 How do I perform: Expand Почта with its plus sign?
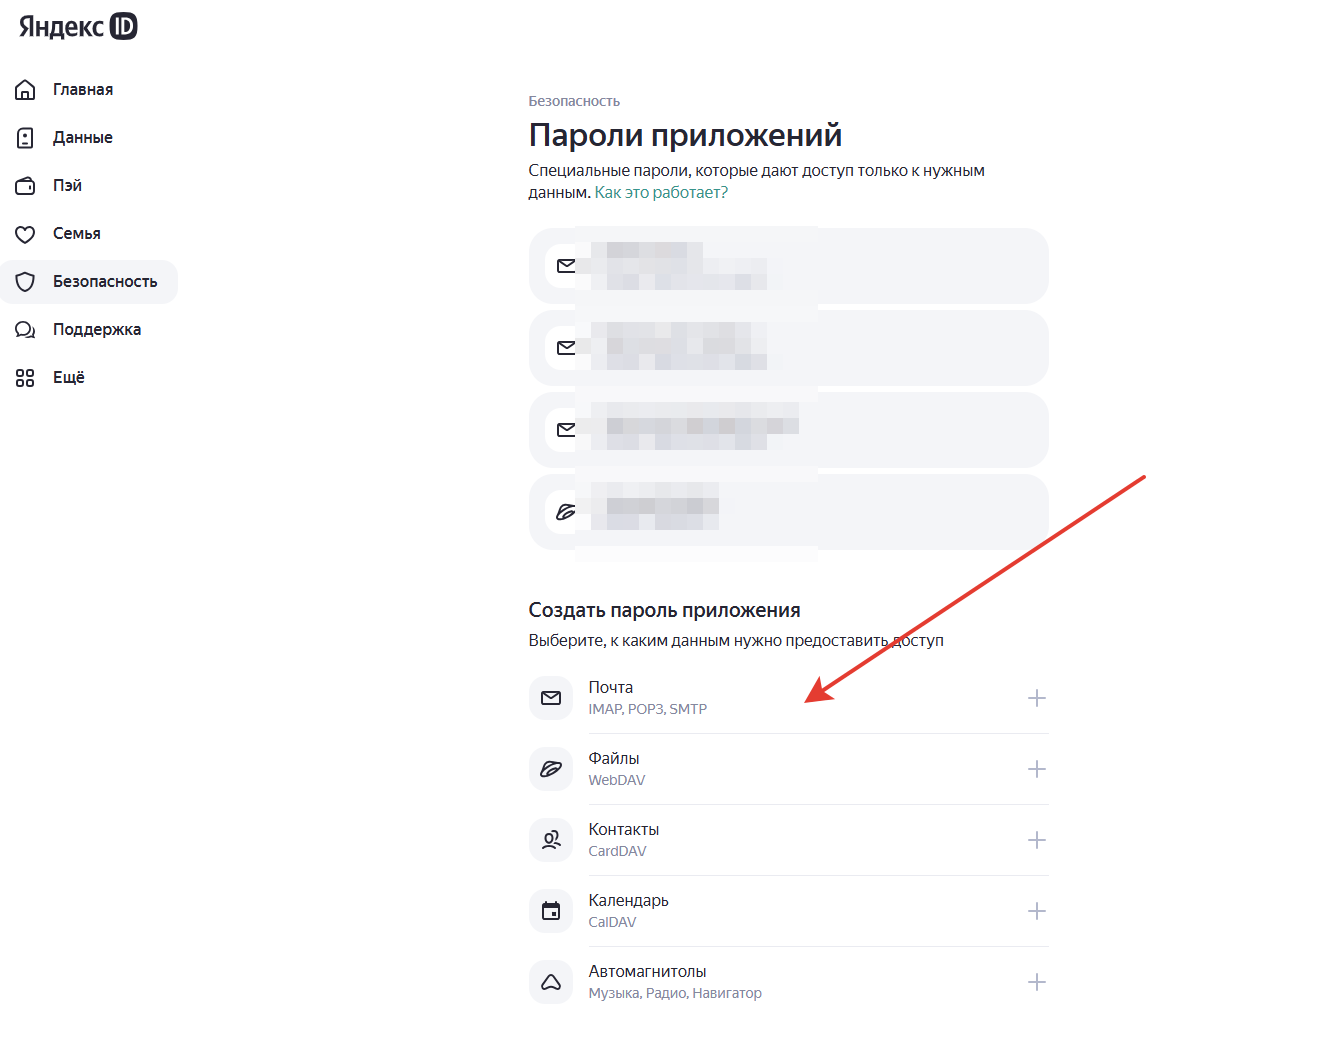point(1037,698)
